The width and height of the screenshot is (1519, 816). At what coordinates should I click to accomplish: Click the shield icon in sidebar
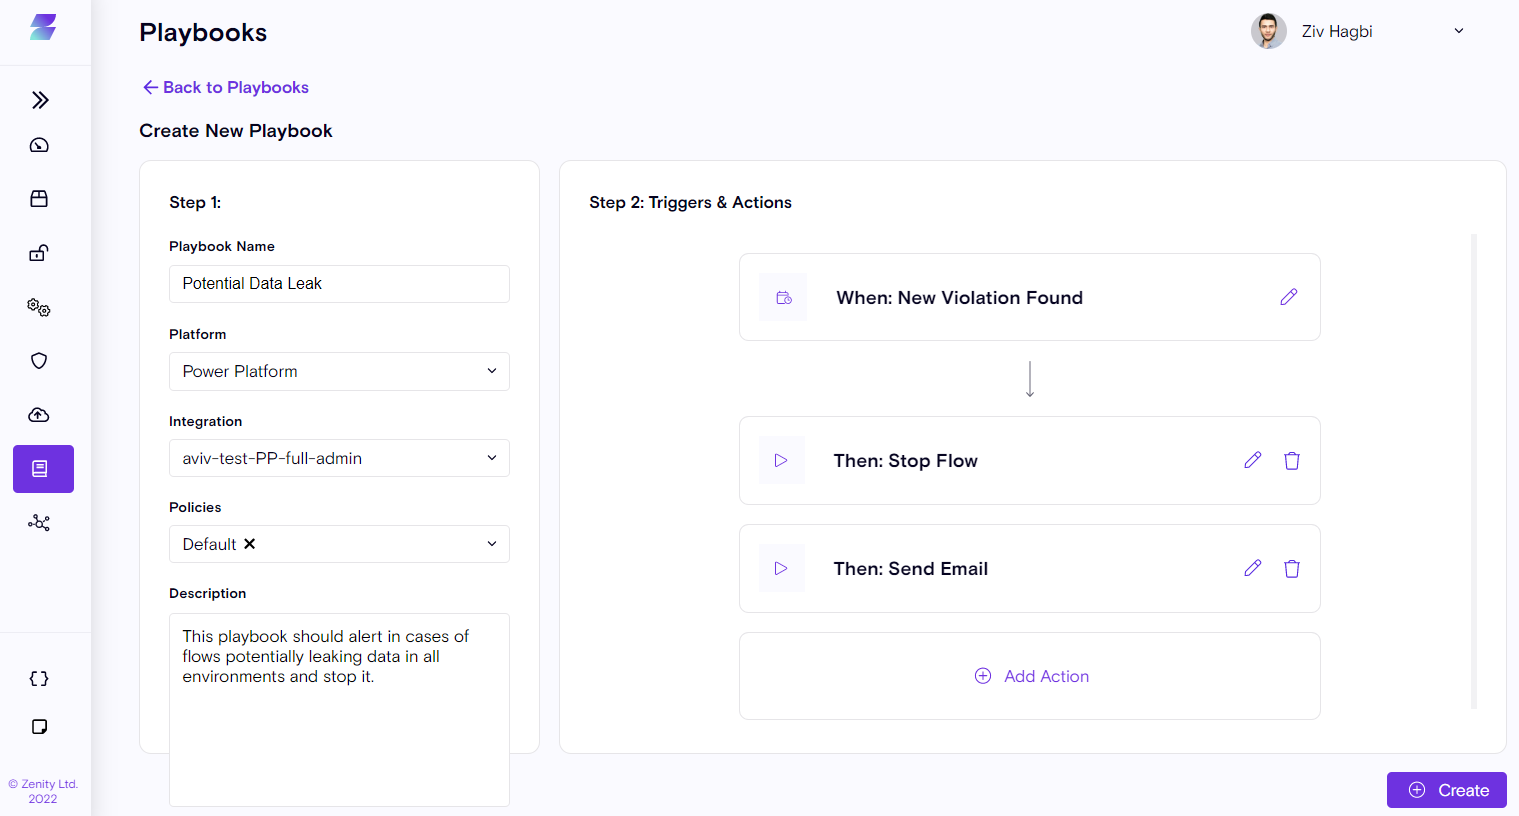39,361
